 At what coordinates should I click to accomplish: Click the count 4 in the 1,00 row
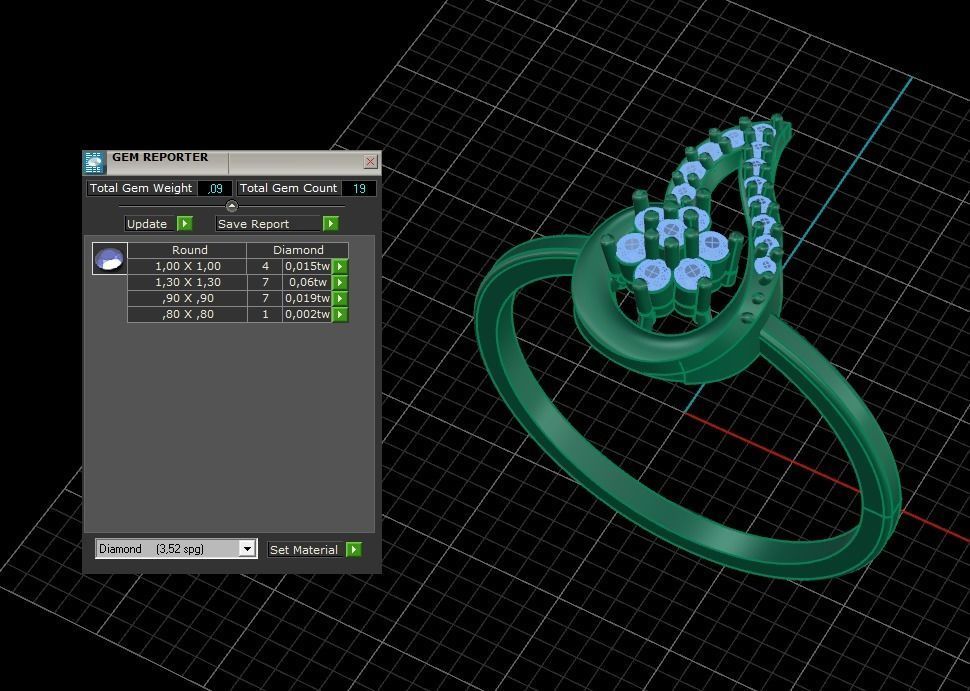[x=265, y=267]
